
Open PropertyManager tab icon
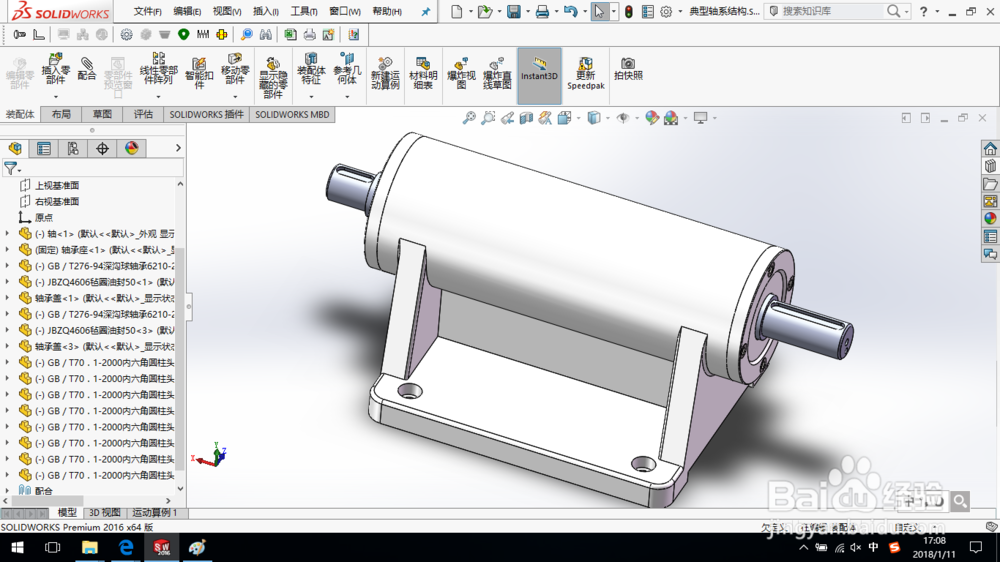coord(44,149)
